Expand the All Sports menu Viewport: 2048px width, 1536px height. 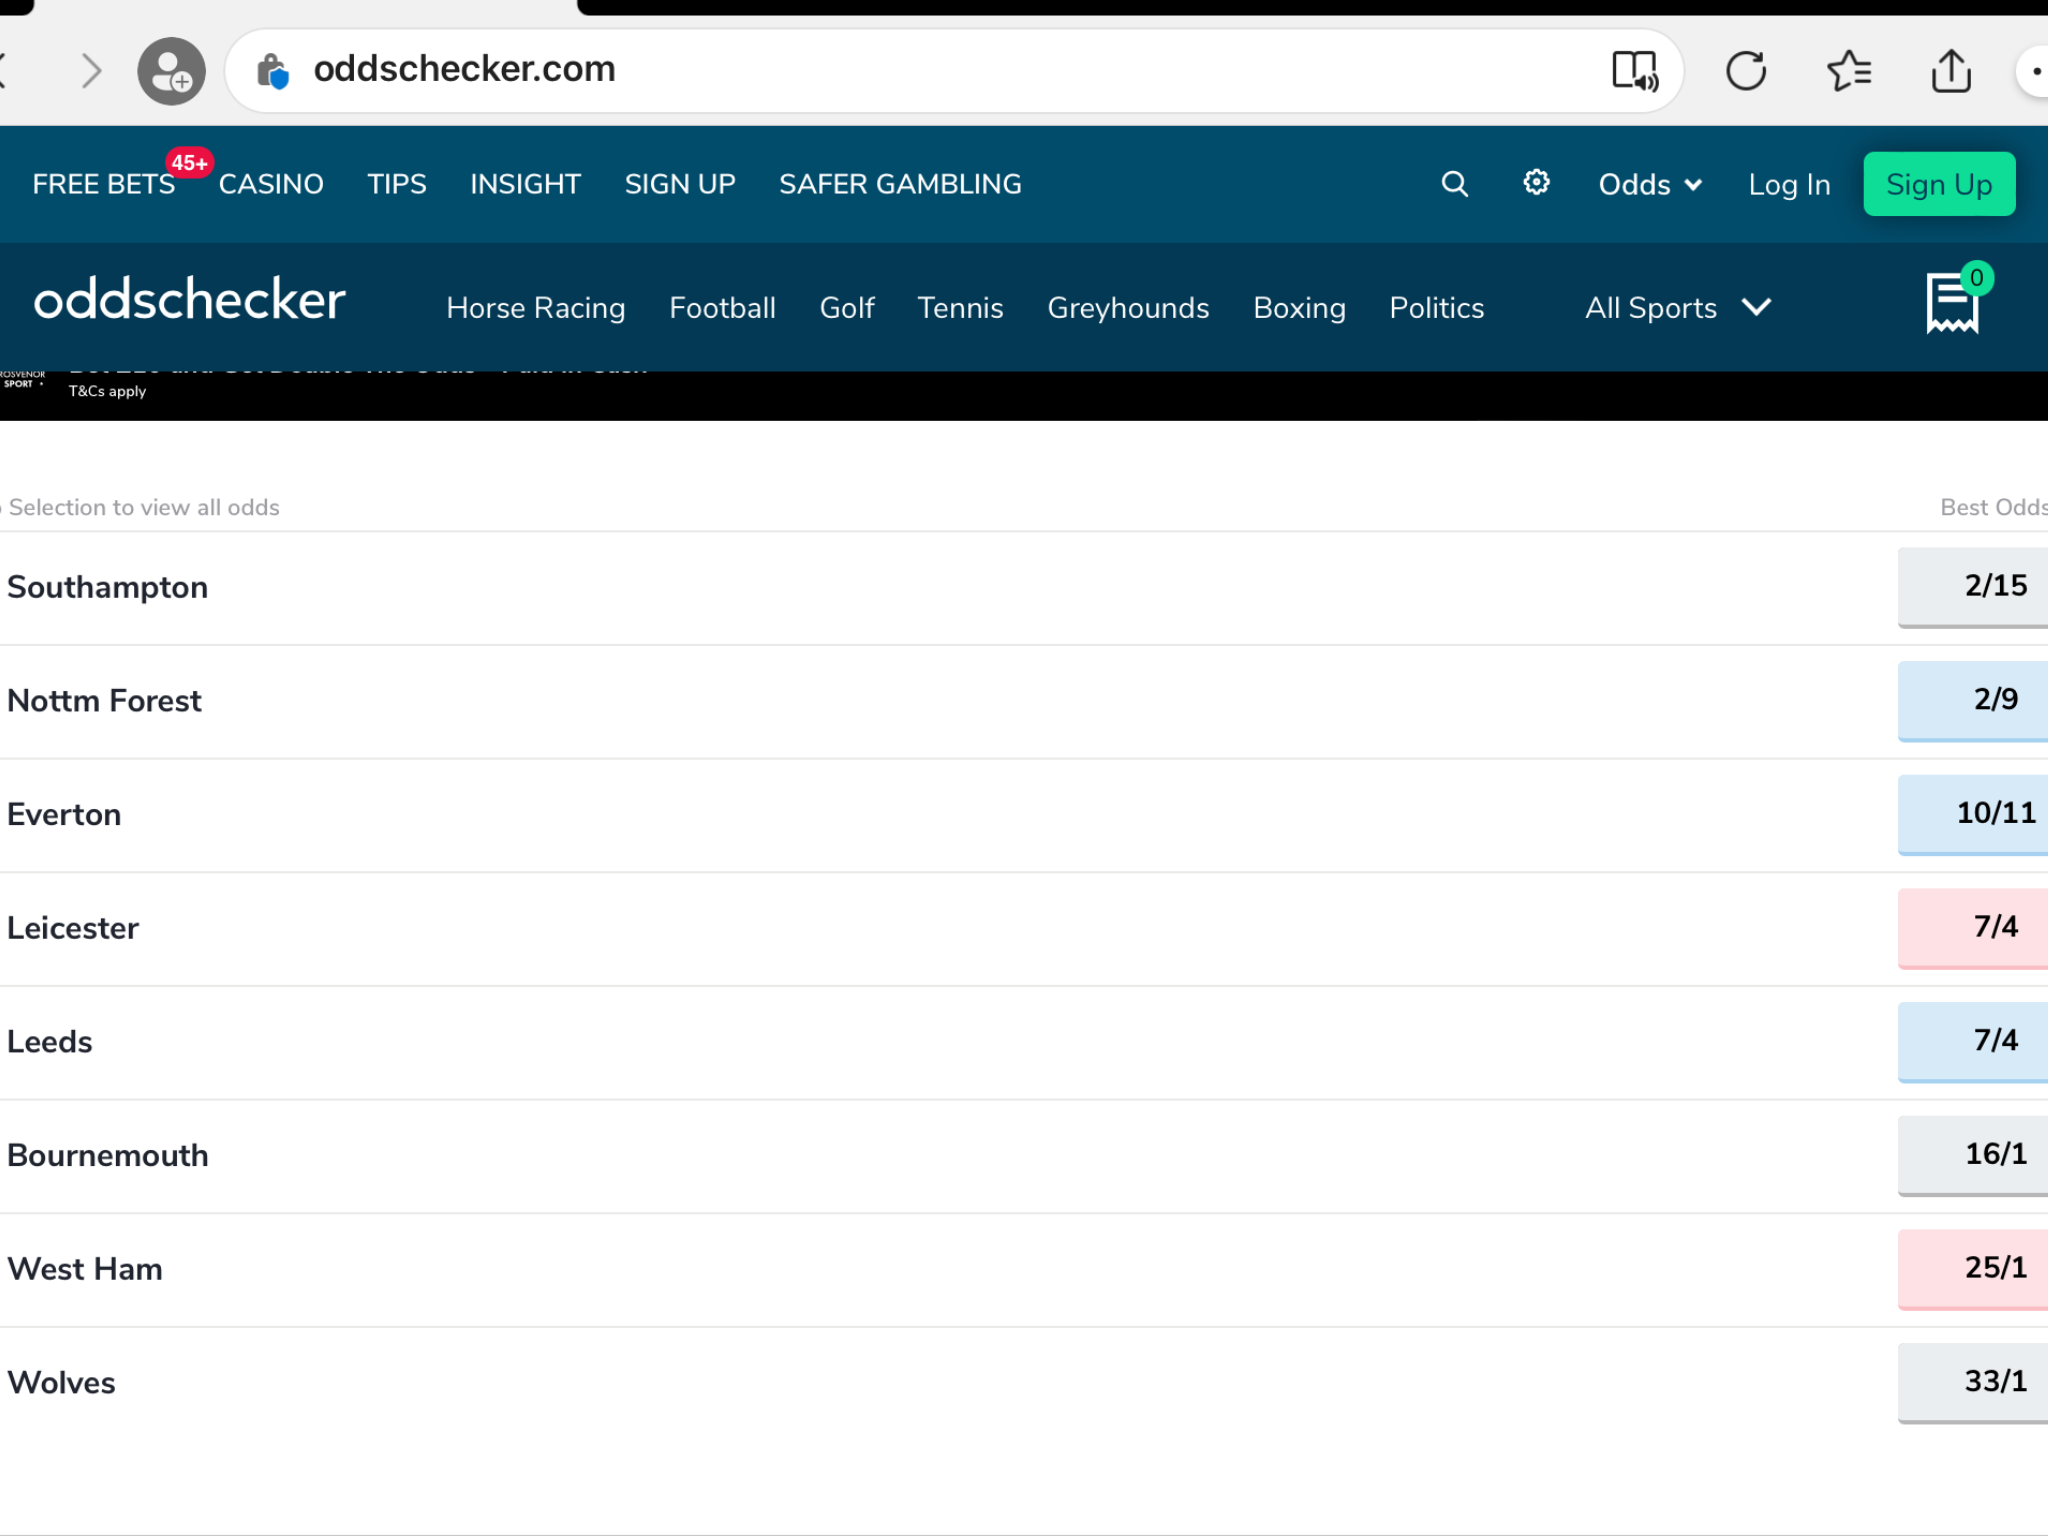point(1678,308)
